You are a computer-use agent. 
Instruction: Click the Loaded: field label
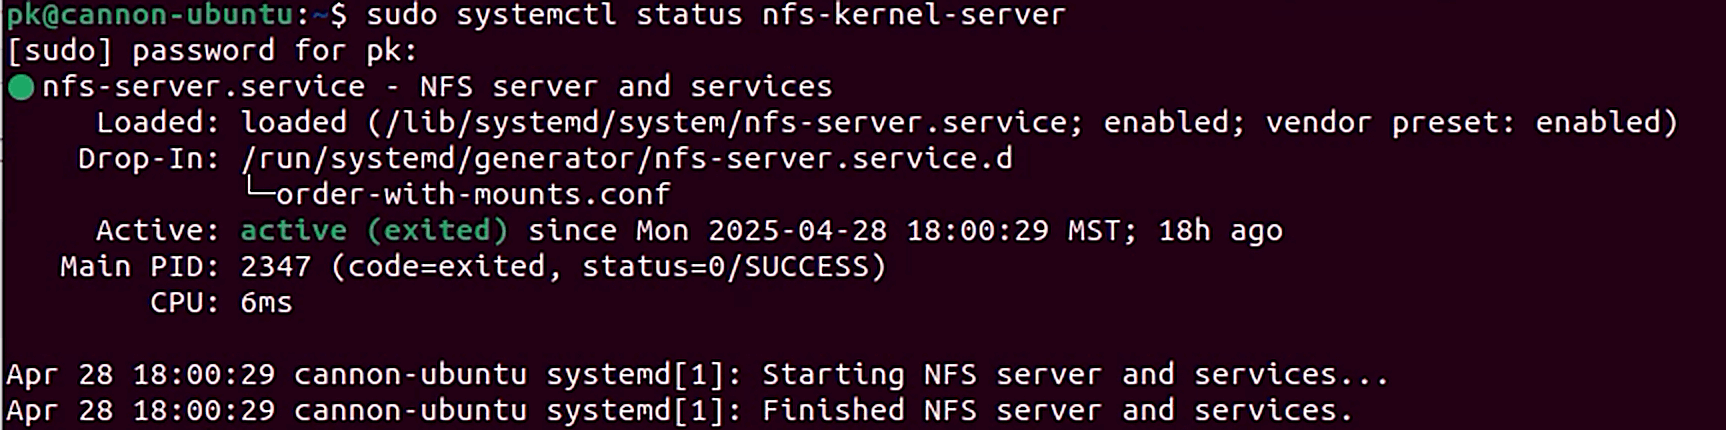point(158,123)
